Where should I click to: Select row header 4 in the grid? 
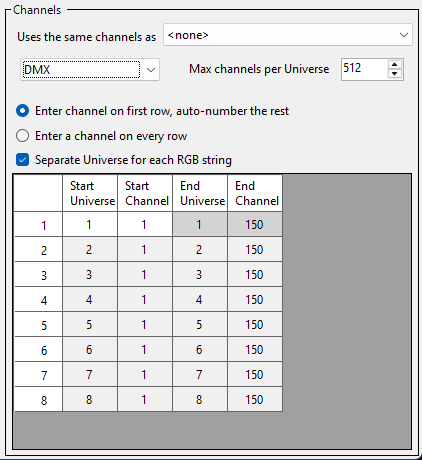[x=38, y=300]
